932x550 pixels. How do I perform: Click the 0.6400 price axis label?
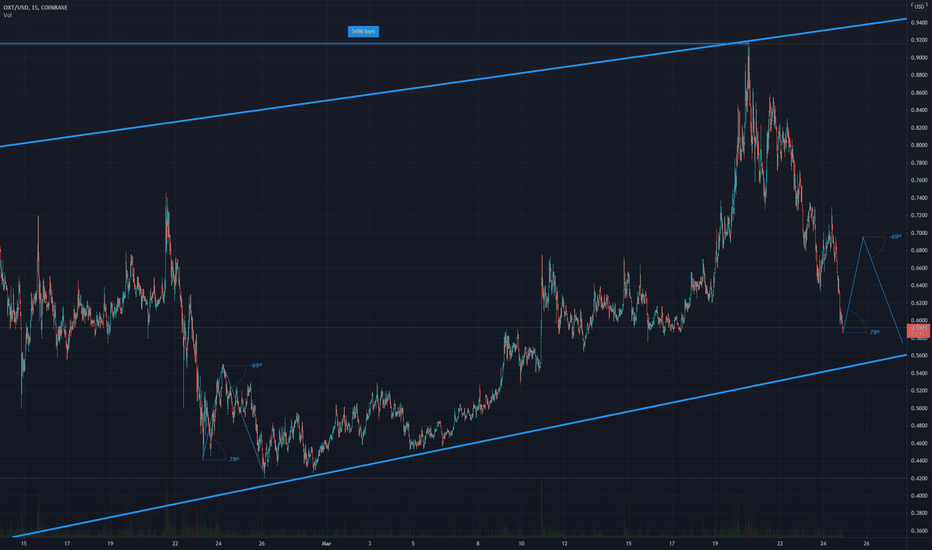[919, 286]
